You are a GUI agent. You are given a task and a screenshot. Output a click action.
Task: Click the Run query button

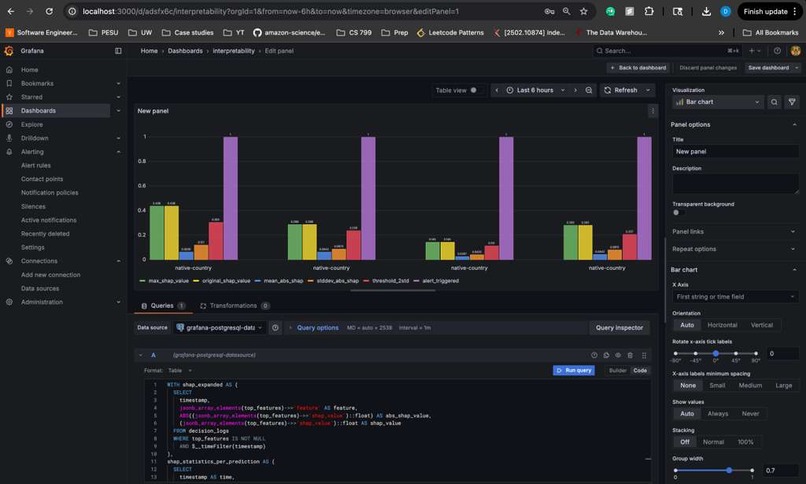[x=574, y=370]
